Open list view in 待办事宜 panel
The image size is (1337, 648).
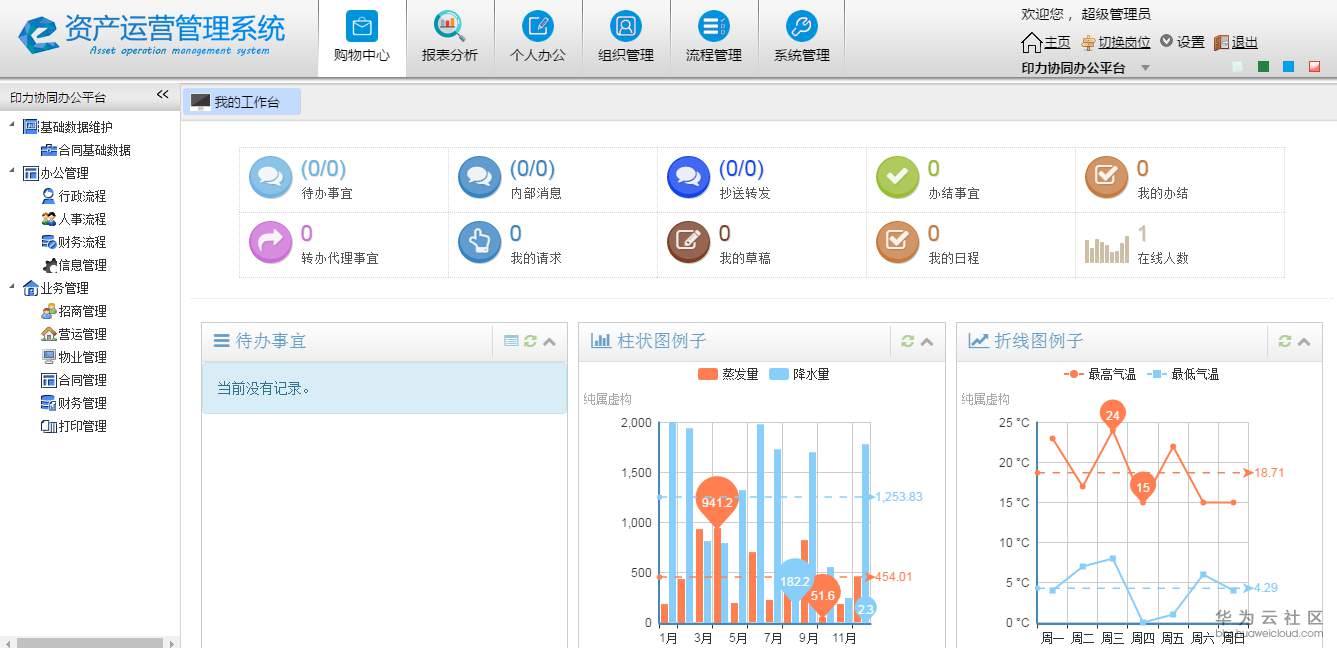pyautogui.click(x=511, y=341)
